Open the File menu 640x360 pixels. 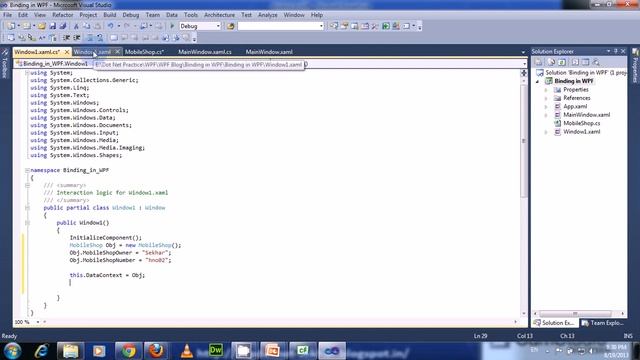click(x=7, y=15)
